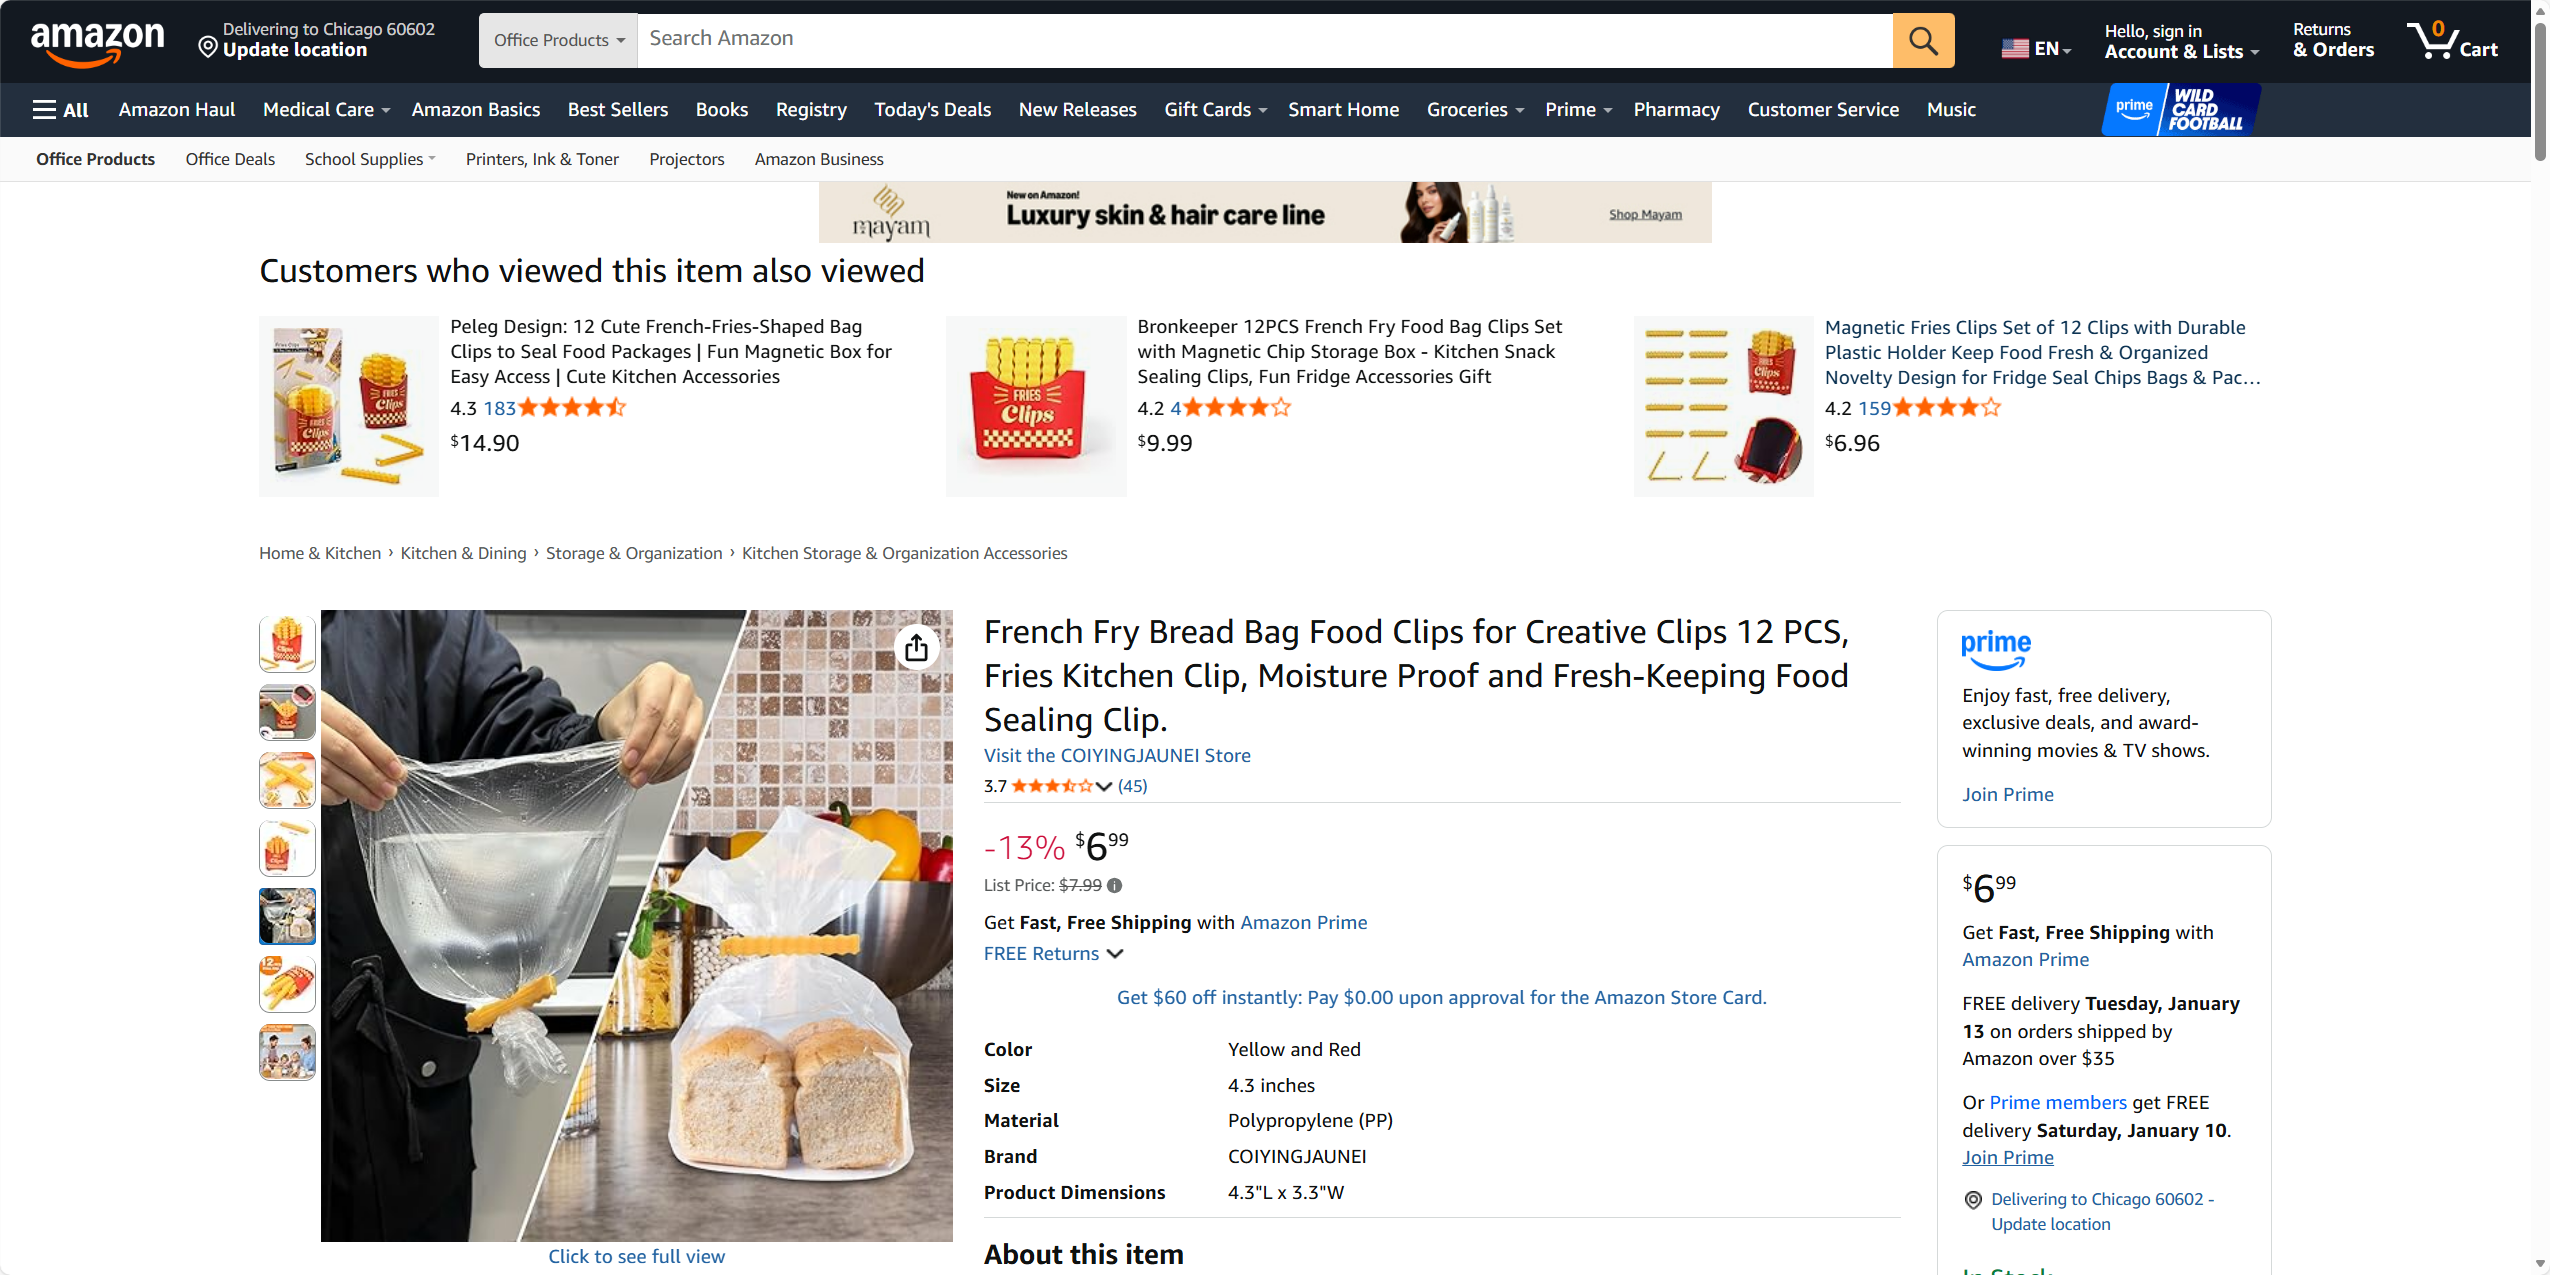Expand the EN language selector
This screenshot has height=1275, width=2550.
tap(2036, 48)
